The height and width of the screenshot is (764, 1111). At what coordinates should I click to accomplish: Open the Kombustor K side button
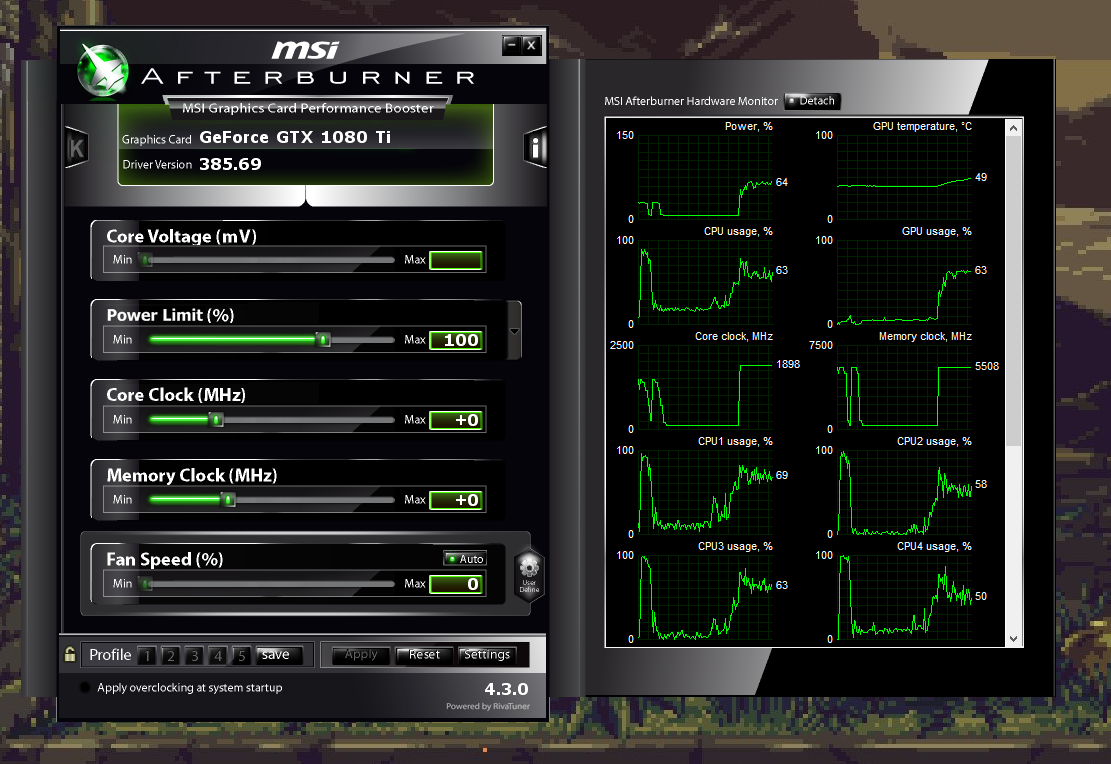tap(77, 147)
